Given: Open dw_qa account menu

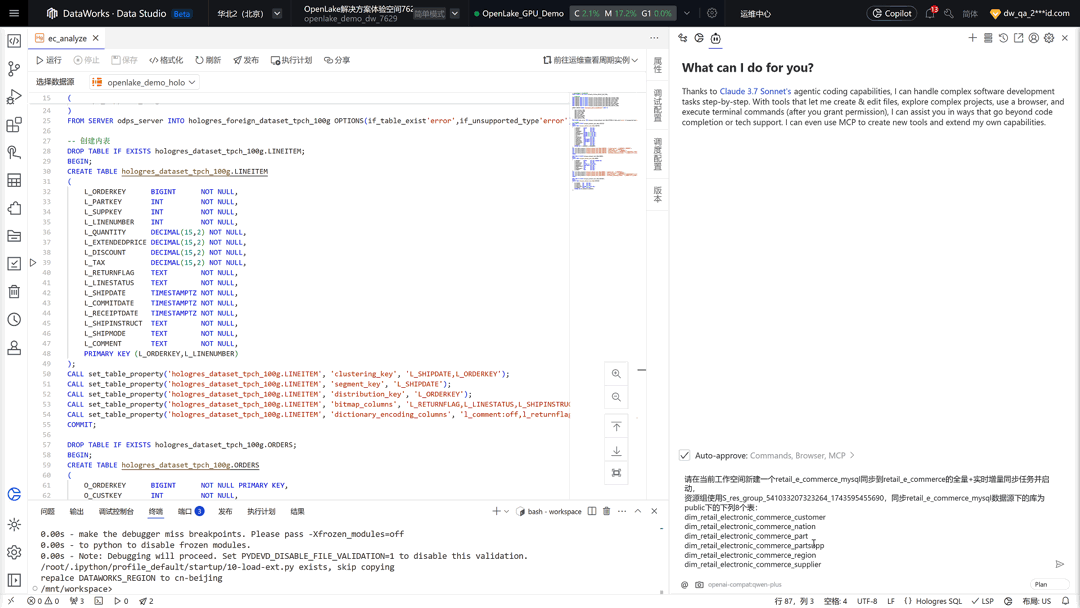Looking at the screenshot, I should [1030, 13].
